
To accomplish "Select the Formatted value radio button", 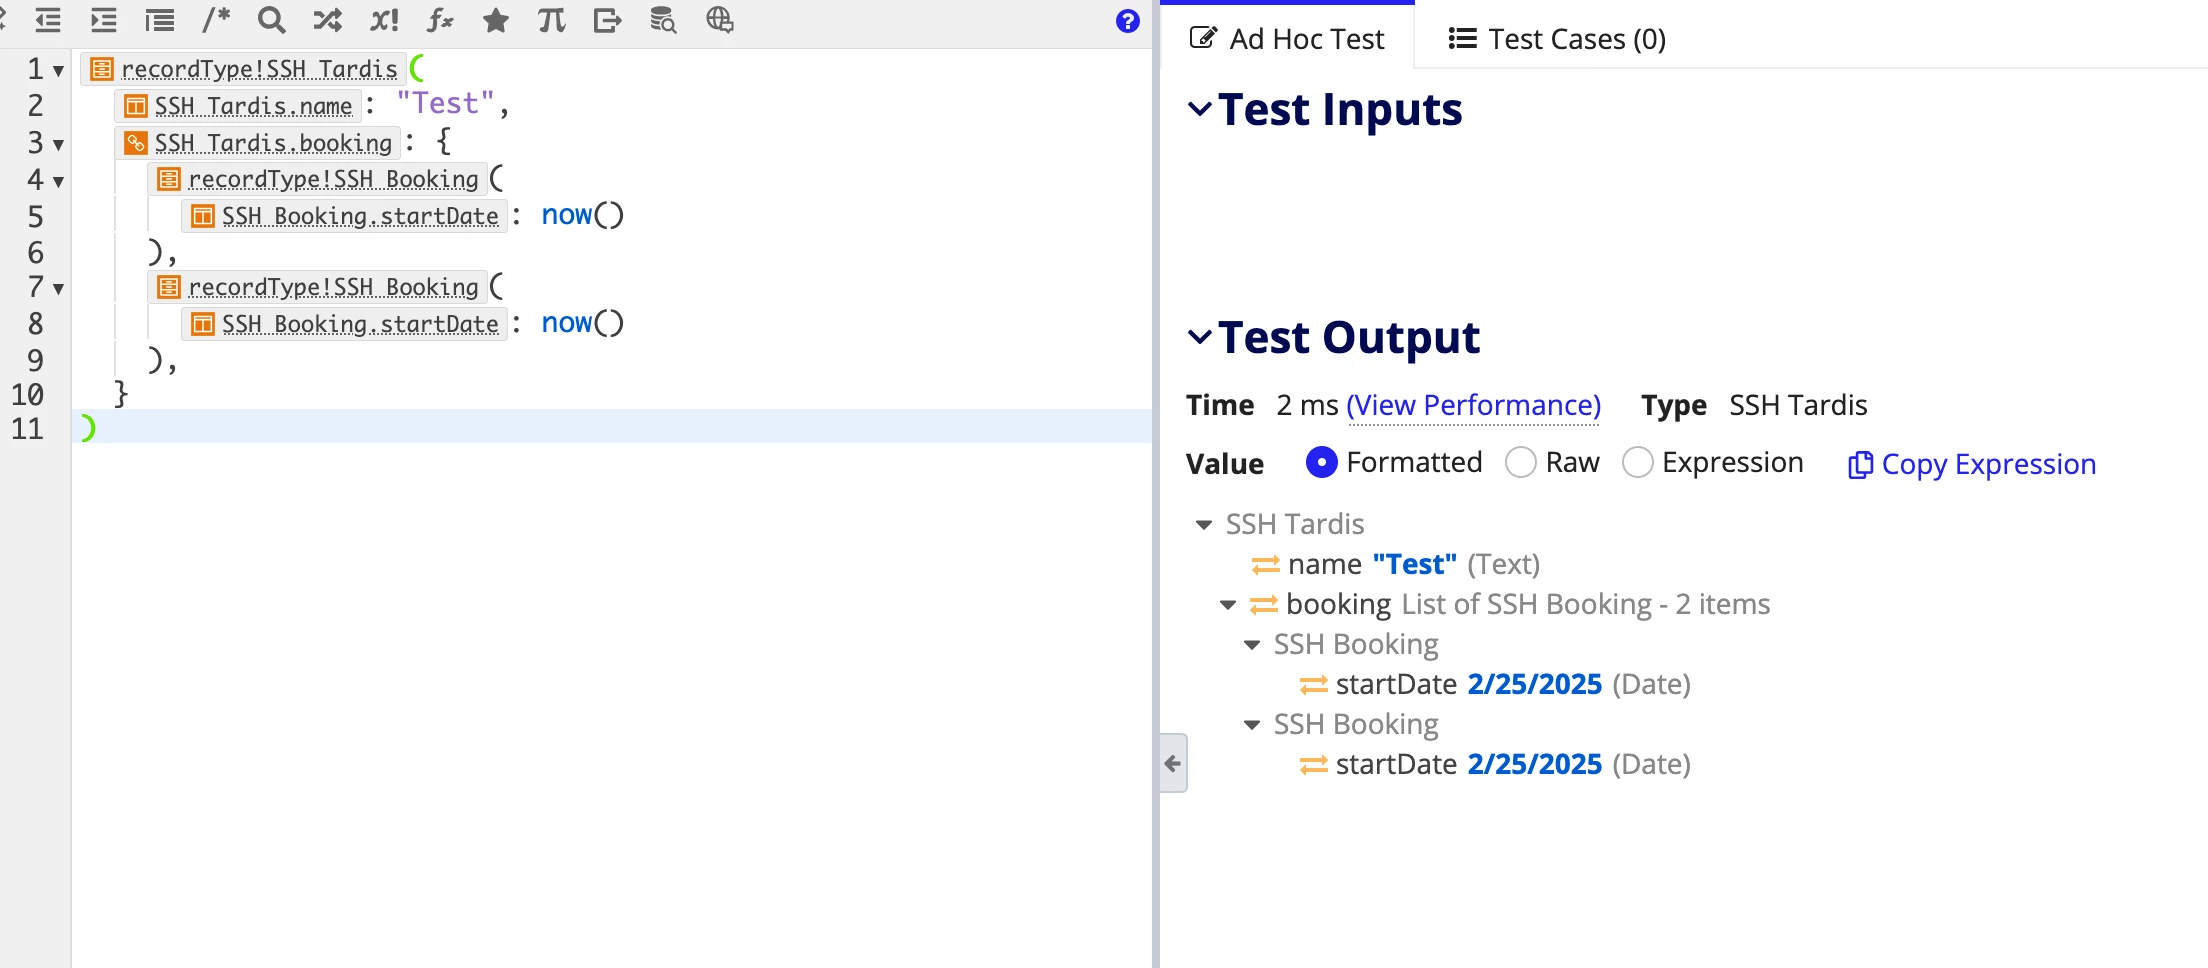I will (1321, 462).
